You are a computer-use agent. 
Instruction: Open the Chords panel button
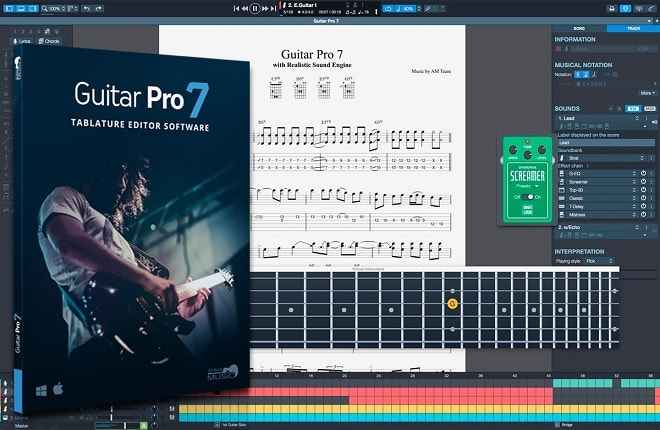[50, 42]
